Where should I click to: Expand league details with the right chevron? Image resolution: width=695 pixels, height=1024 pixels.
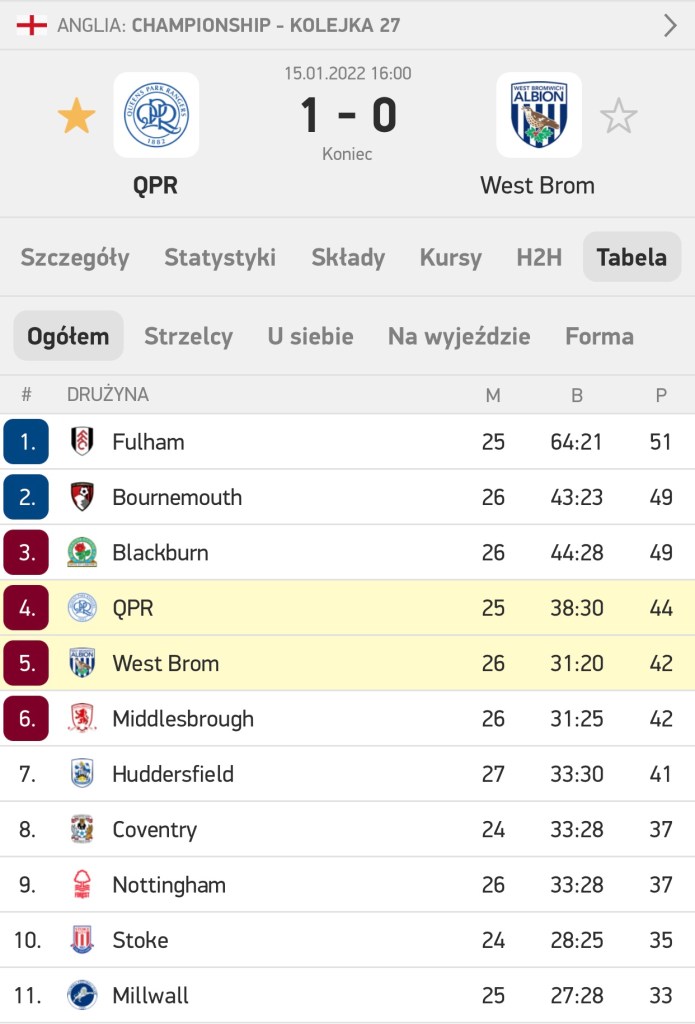(670, 25)
